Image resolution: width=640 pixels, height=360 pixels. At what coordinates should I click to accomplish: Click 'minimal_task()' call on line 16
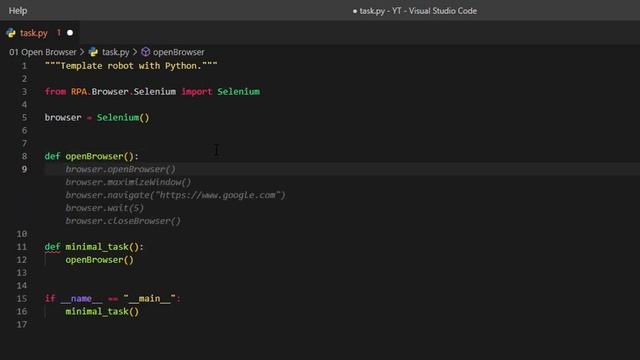point(102,311)
